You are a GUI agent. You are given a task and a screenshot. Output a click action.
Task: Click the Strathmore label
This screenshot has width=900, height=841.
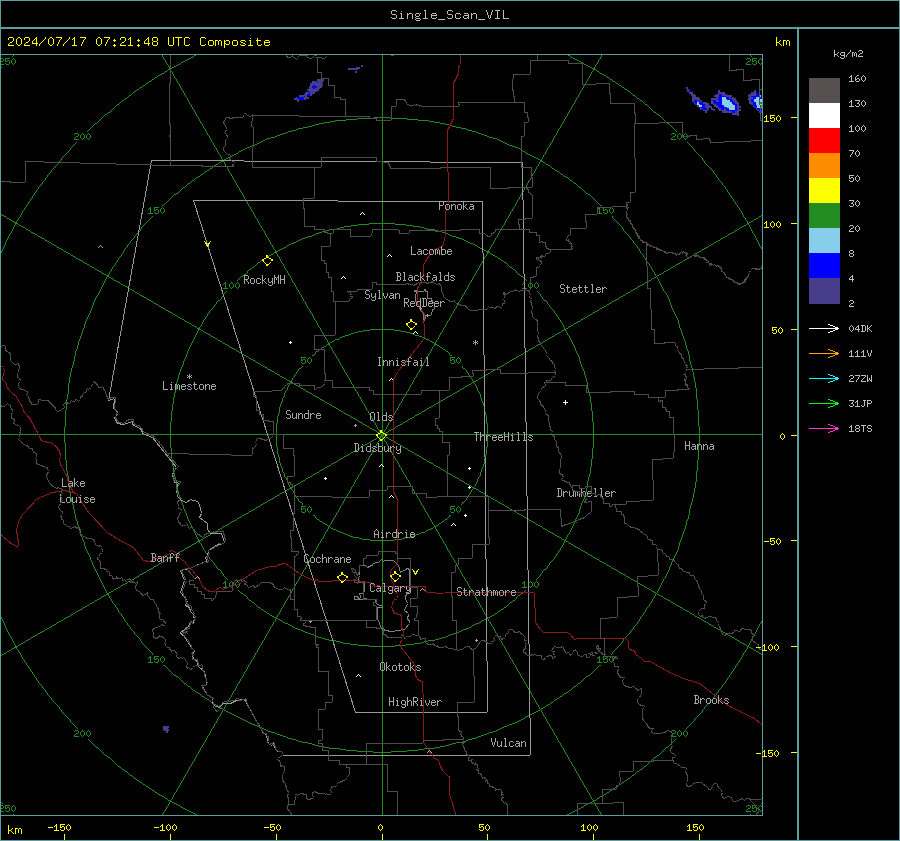click(486, 592)
